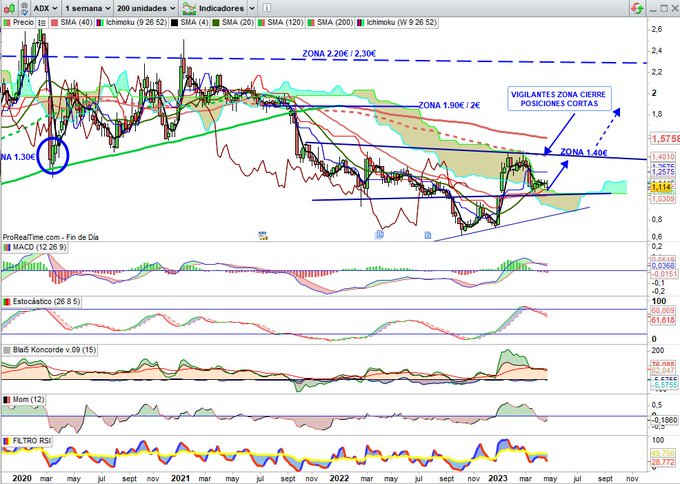Click the SMA (4) black color swatch
The height and width of the screenshot is (484, 680).
tap(174, 22)
